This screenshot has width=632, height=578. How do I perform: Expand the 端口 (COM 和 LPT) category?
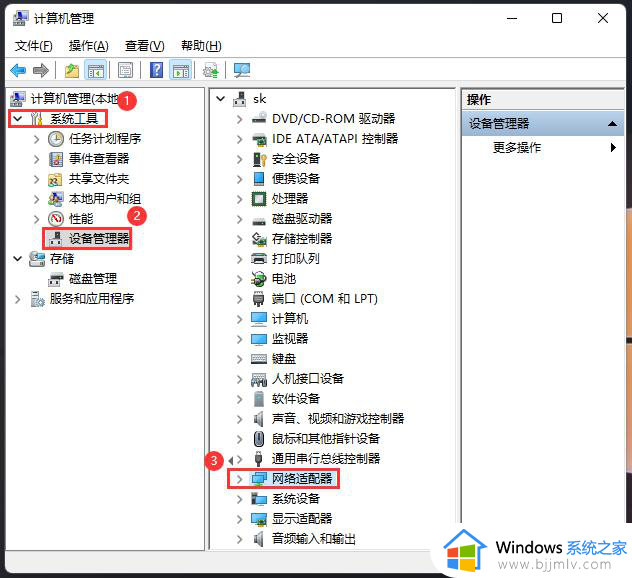pyautogui.click(x=239, y=299)
